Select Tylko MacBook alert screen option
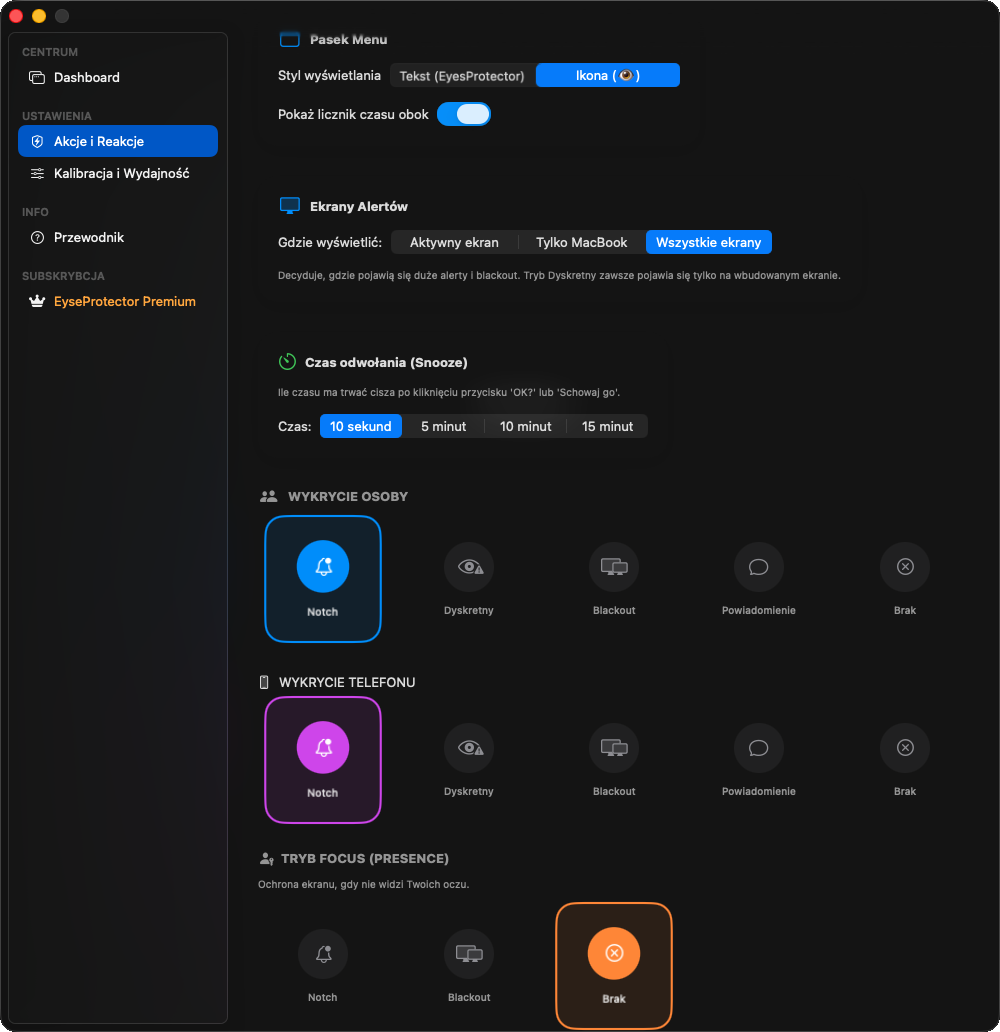The image size is (1000, 1032). click(581, 242)
